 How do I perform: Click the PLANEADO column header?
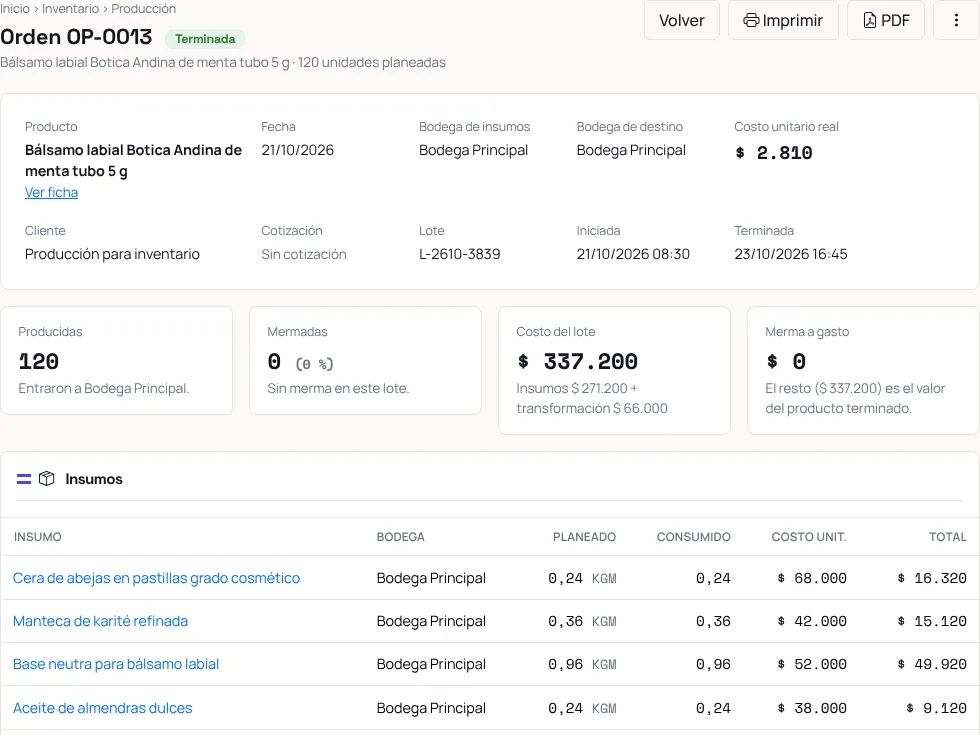pyautogui.click(x=584, y=537)
